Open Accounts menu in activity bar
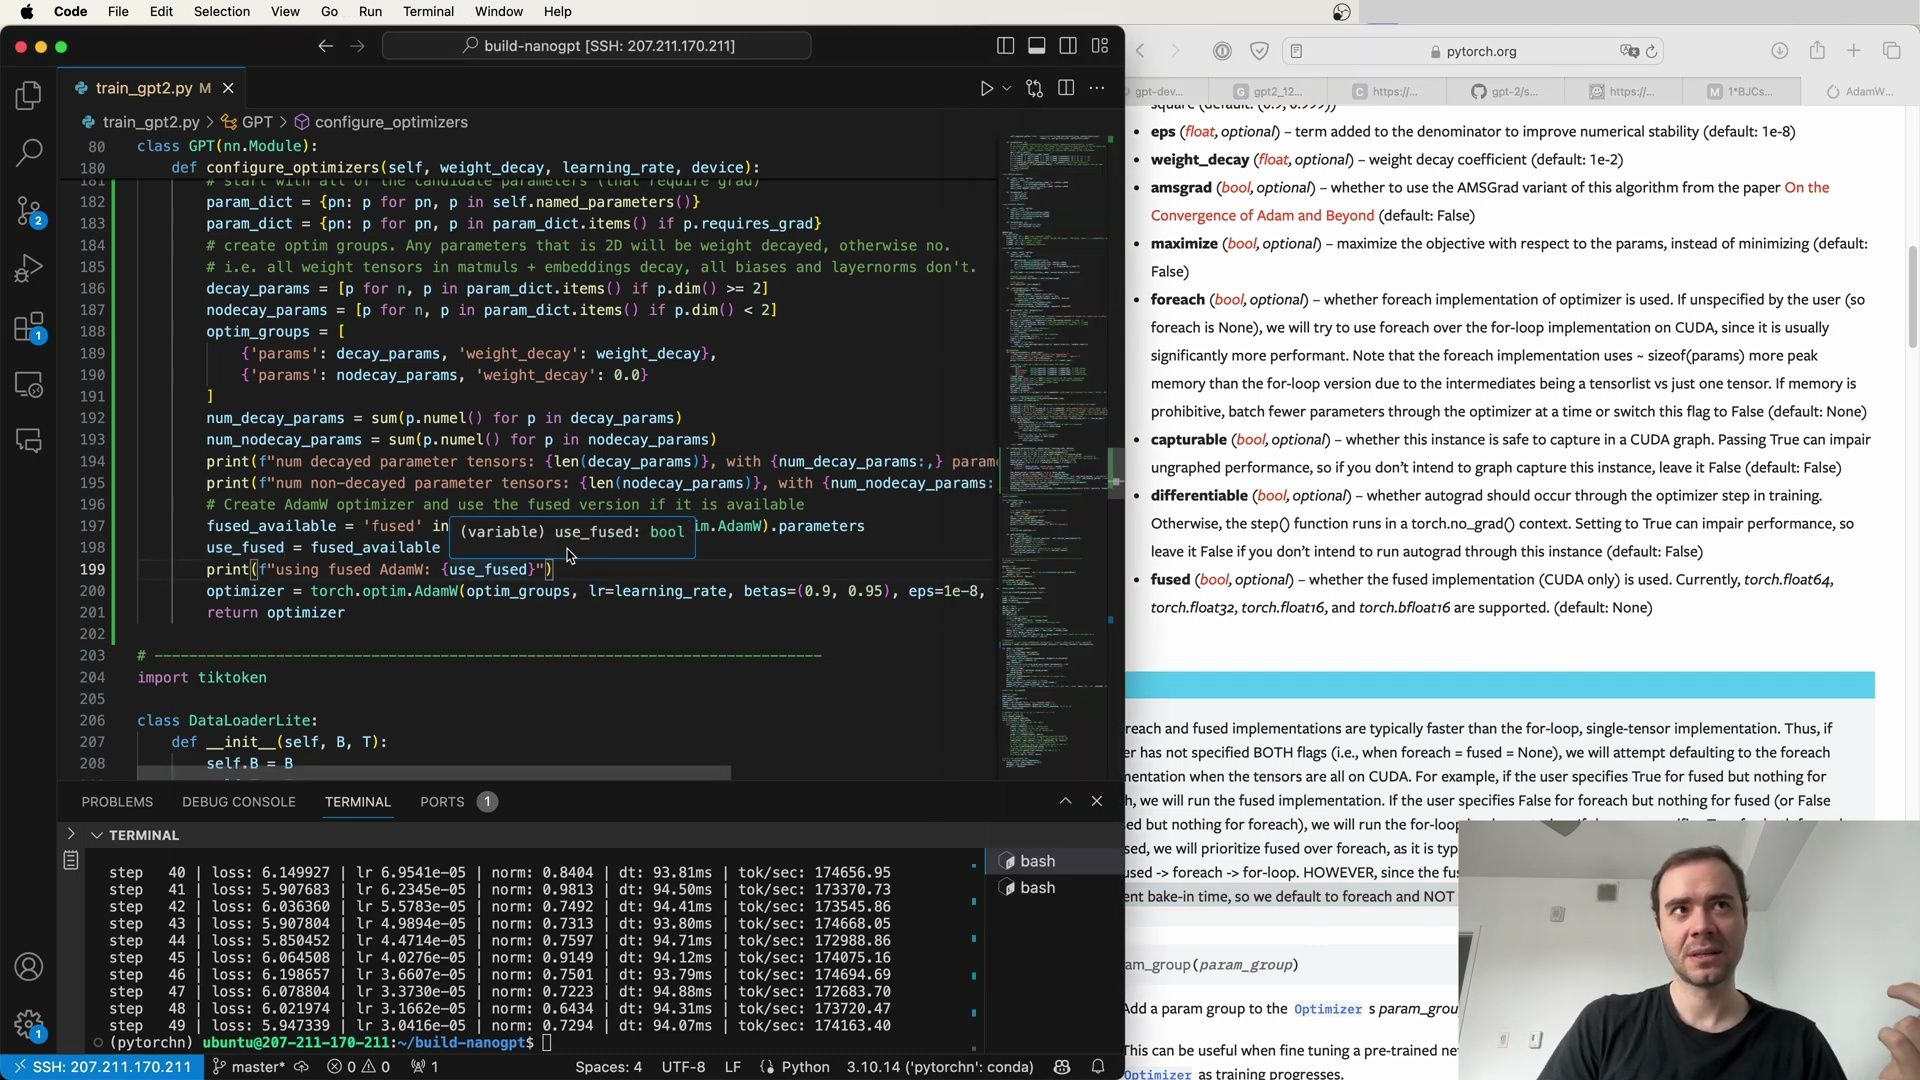This screenshot has height=1080, width=1920. pos(29,967)
